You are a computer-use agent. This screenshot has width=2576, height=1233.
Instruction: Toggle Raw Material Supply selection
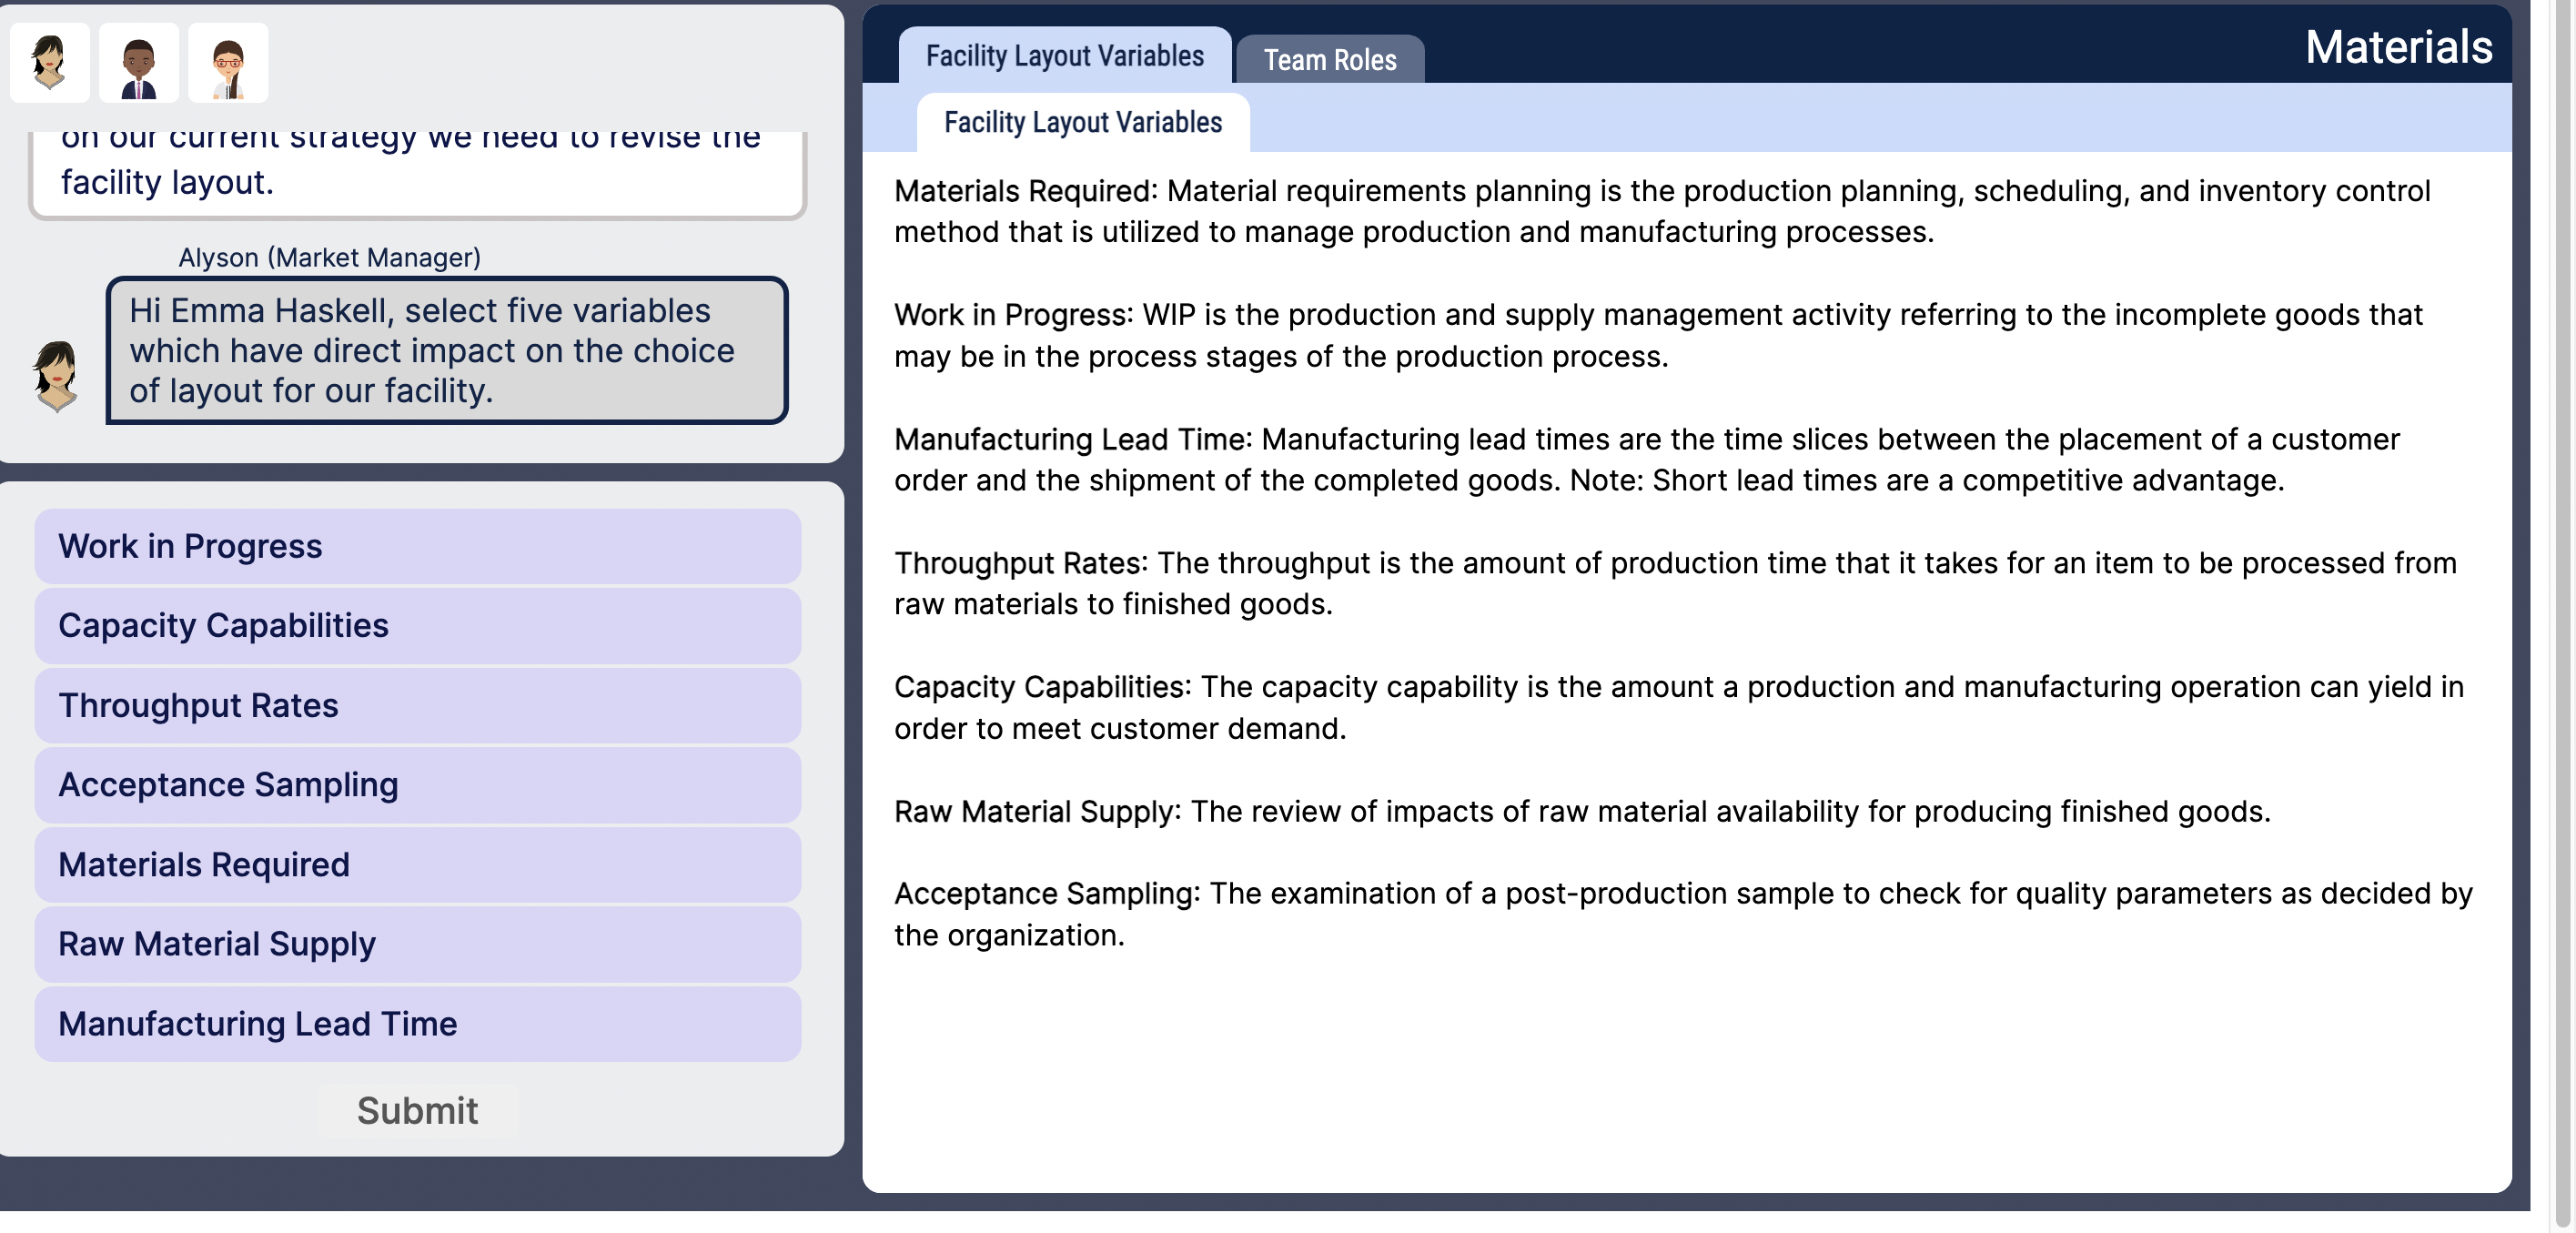pyautogui.click(x=416, y=943)
